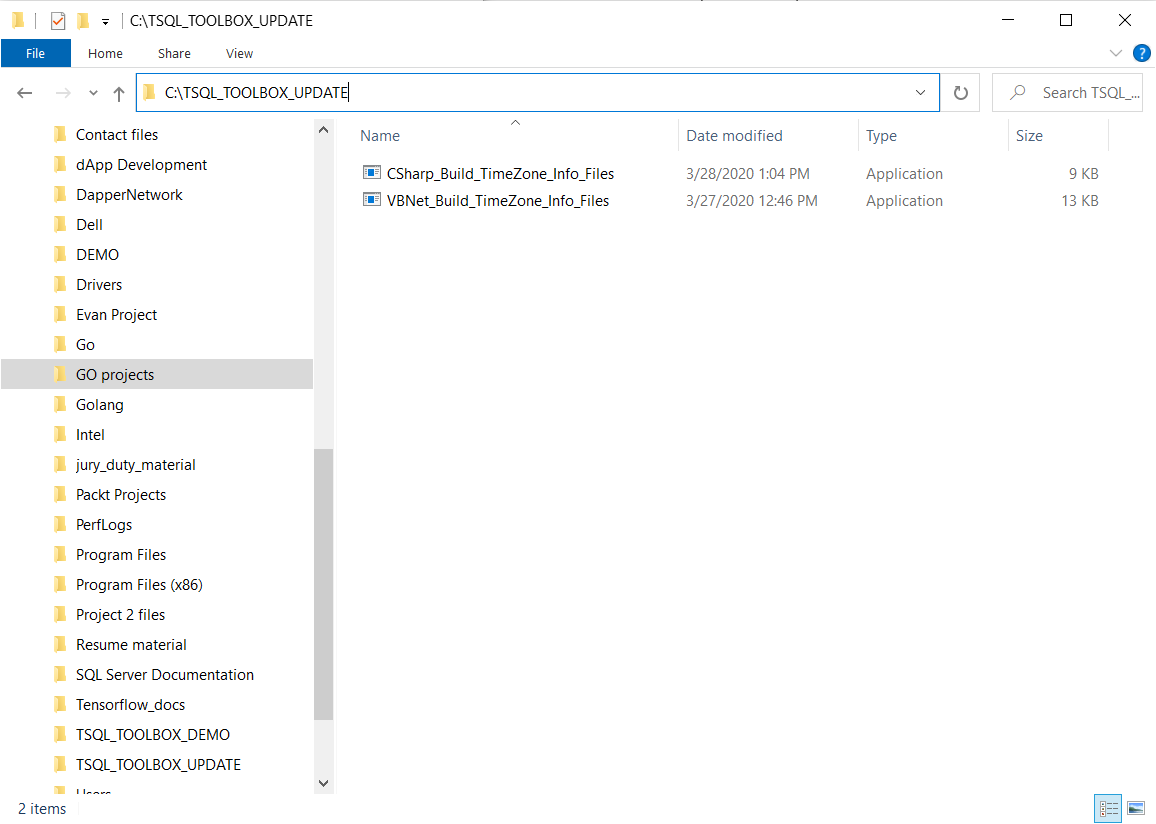Viewport: 1156px width, 824px height.
Task: Select the Drivers folder
Action: pyautogui.click(x=99, y=285)
